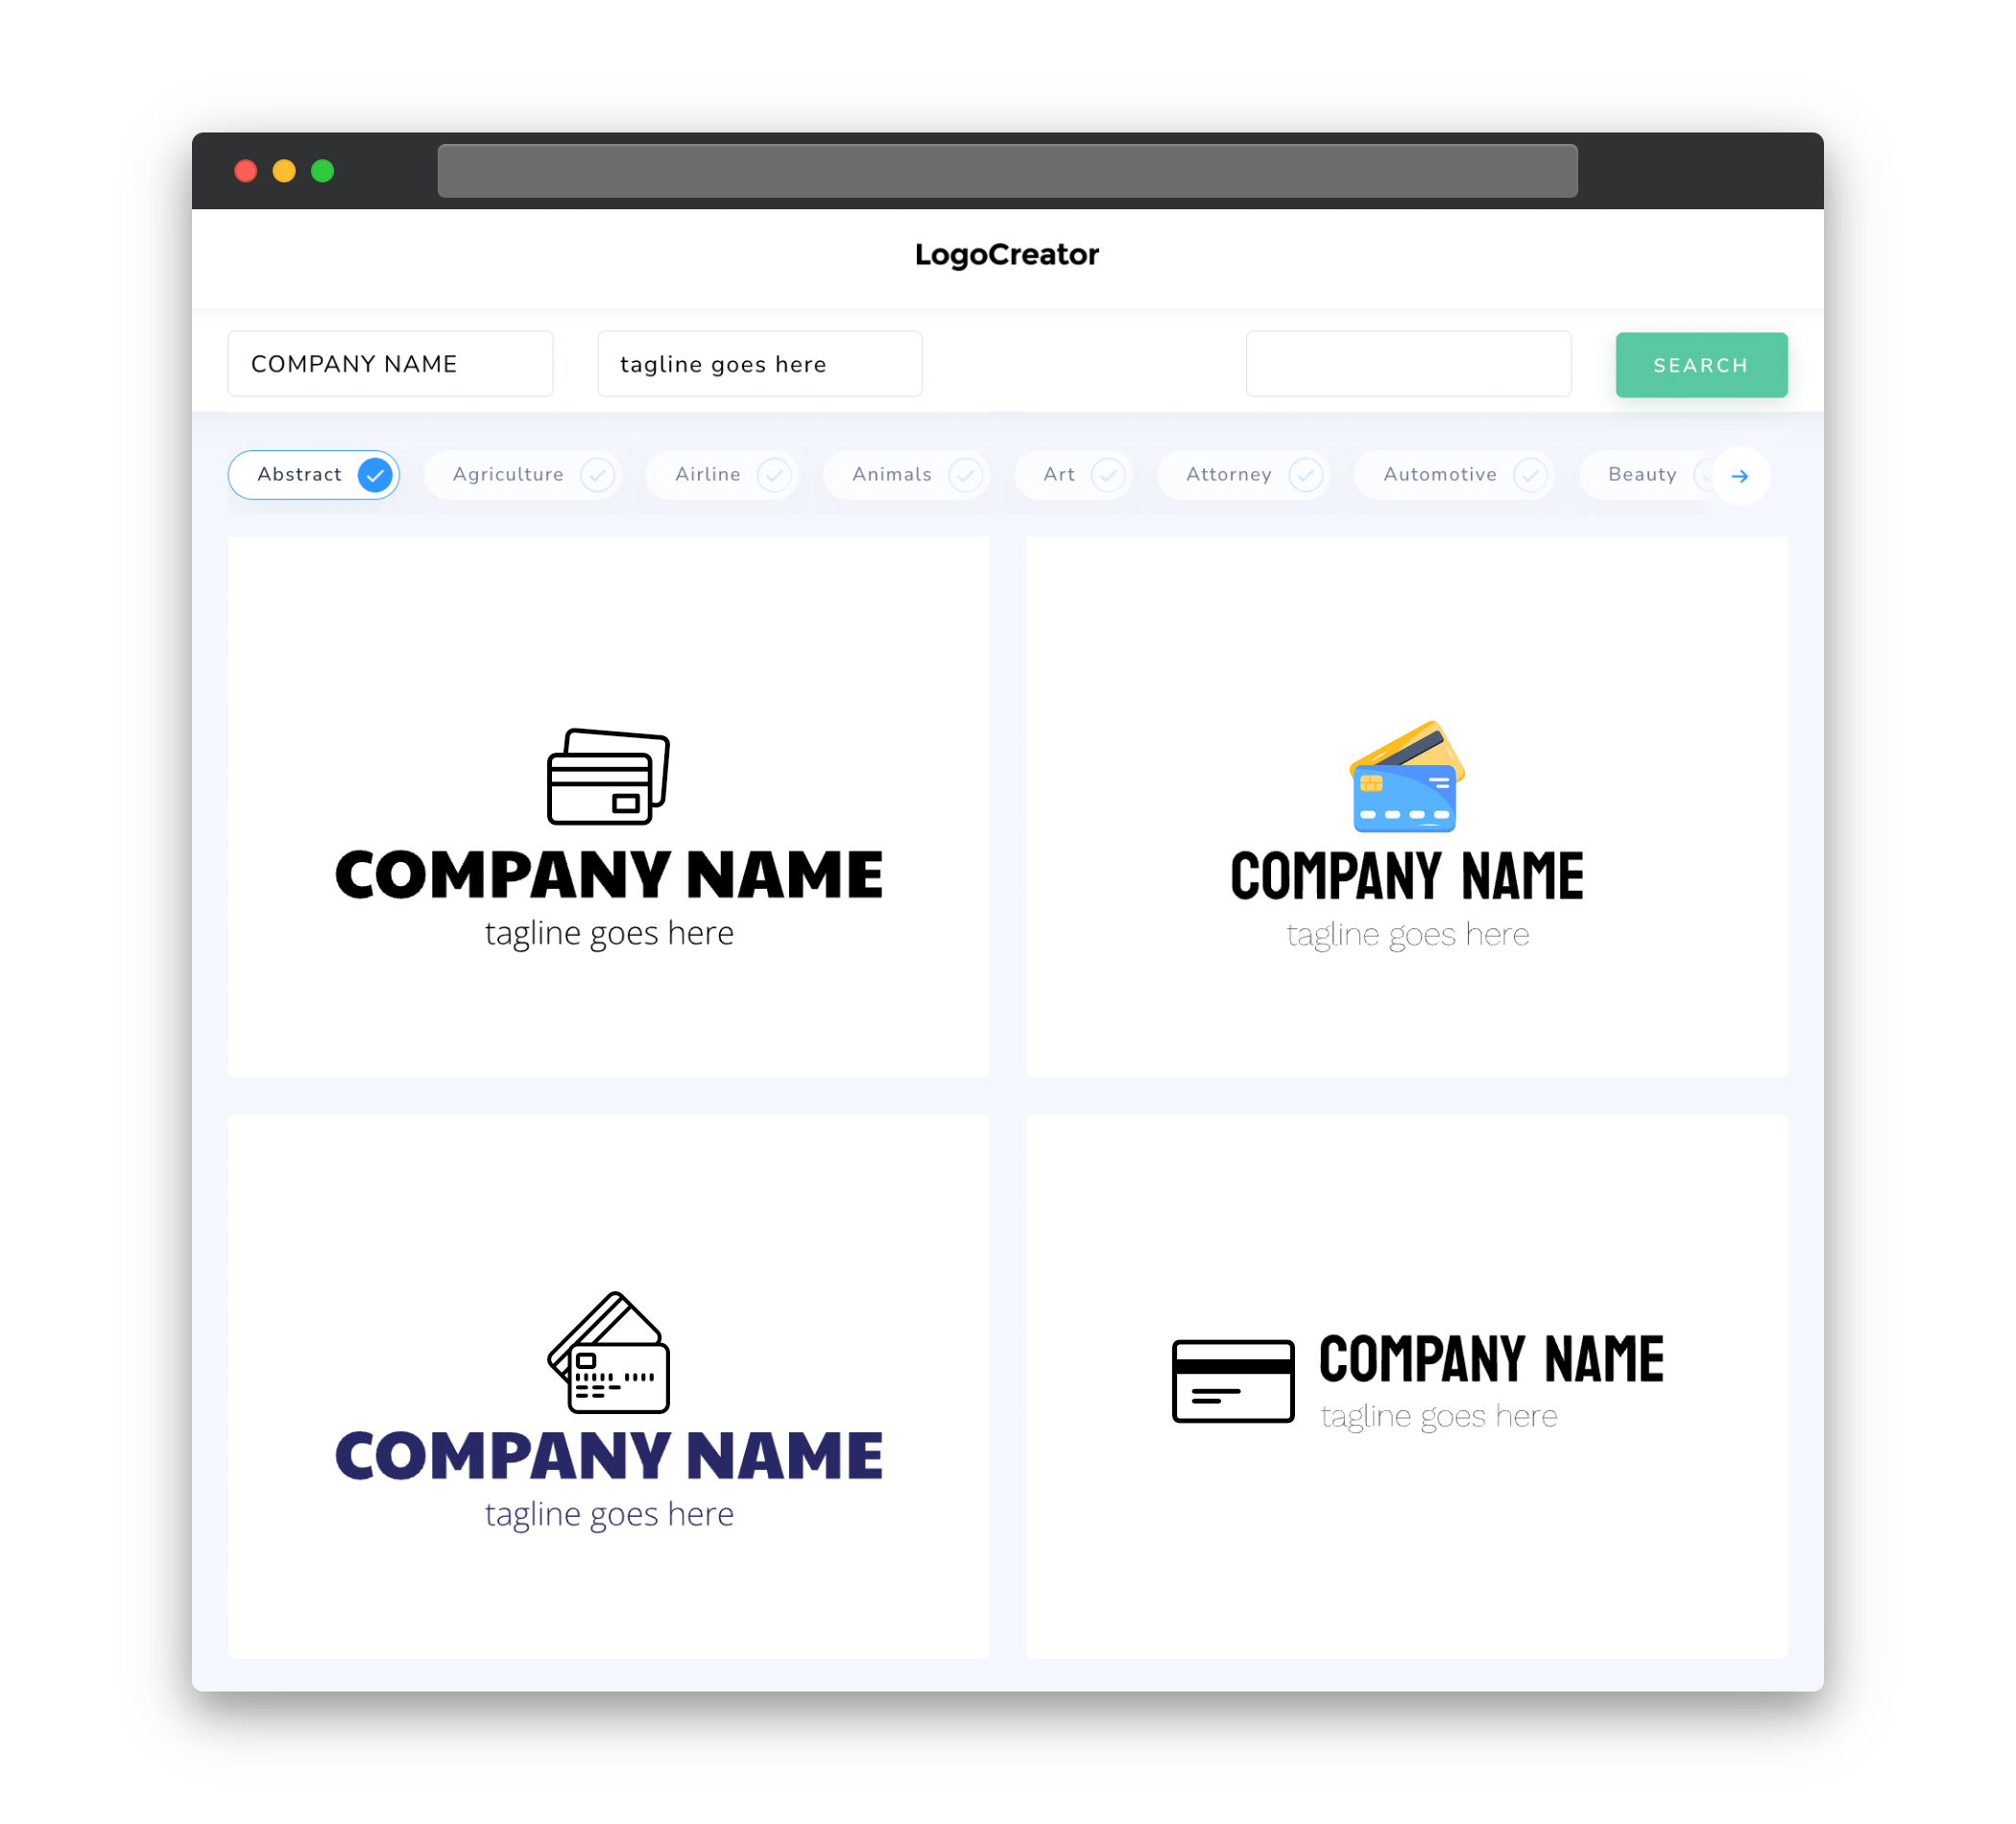Click the SEARCH button
Screen dimensions: 2016x1824
pos(1698,365)
